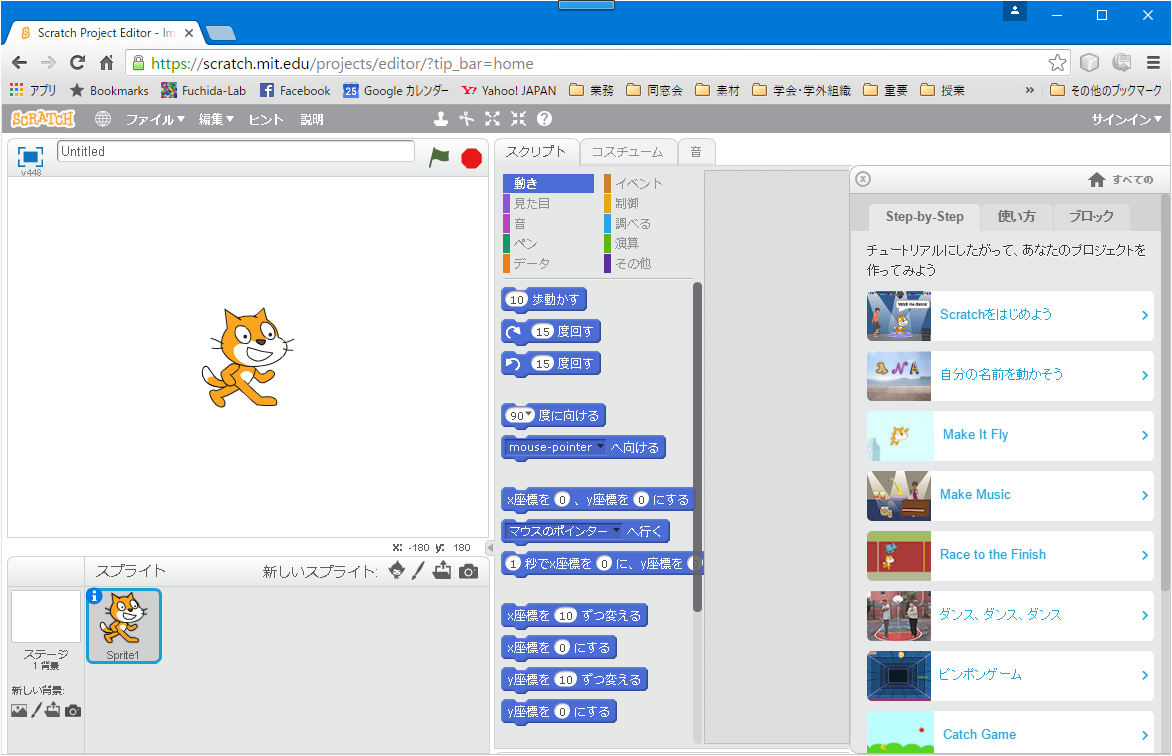Switch to the 使い方 tips tab

click(x=1016, y=217)
